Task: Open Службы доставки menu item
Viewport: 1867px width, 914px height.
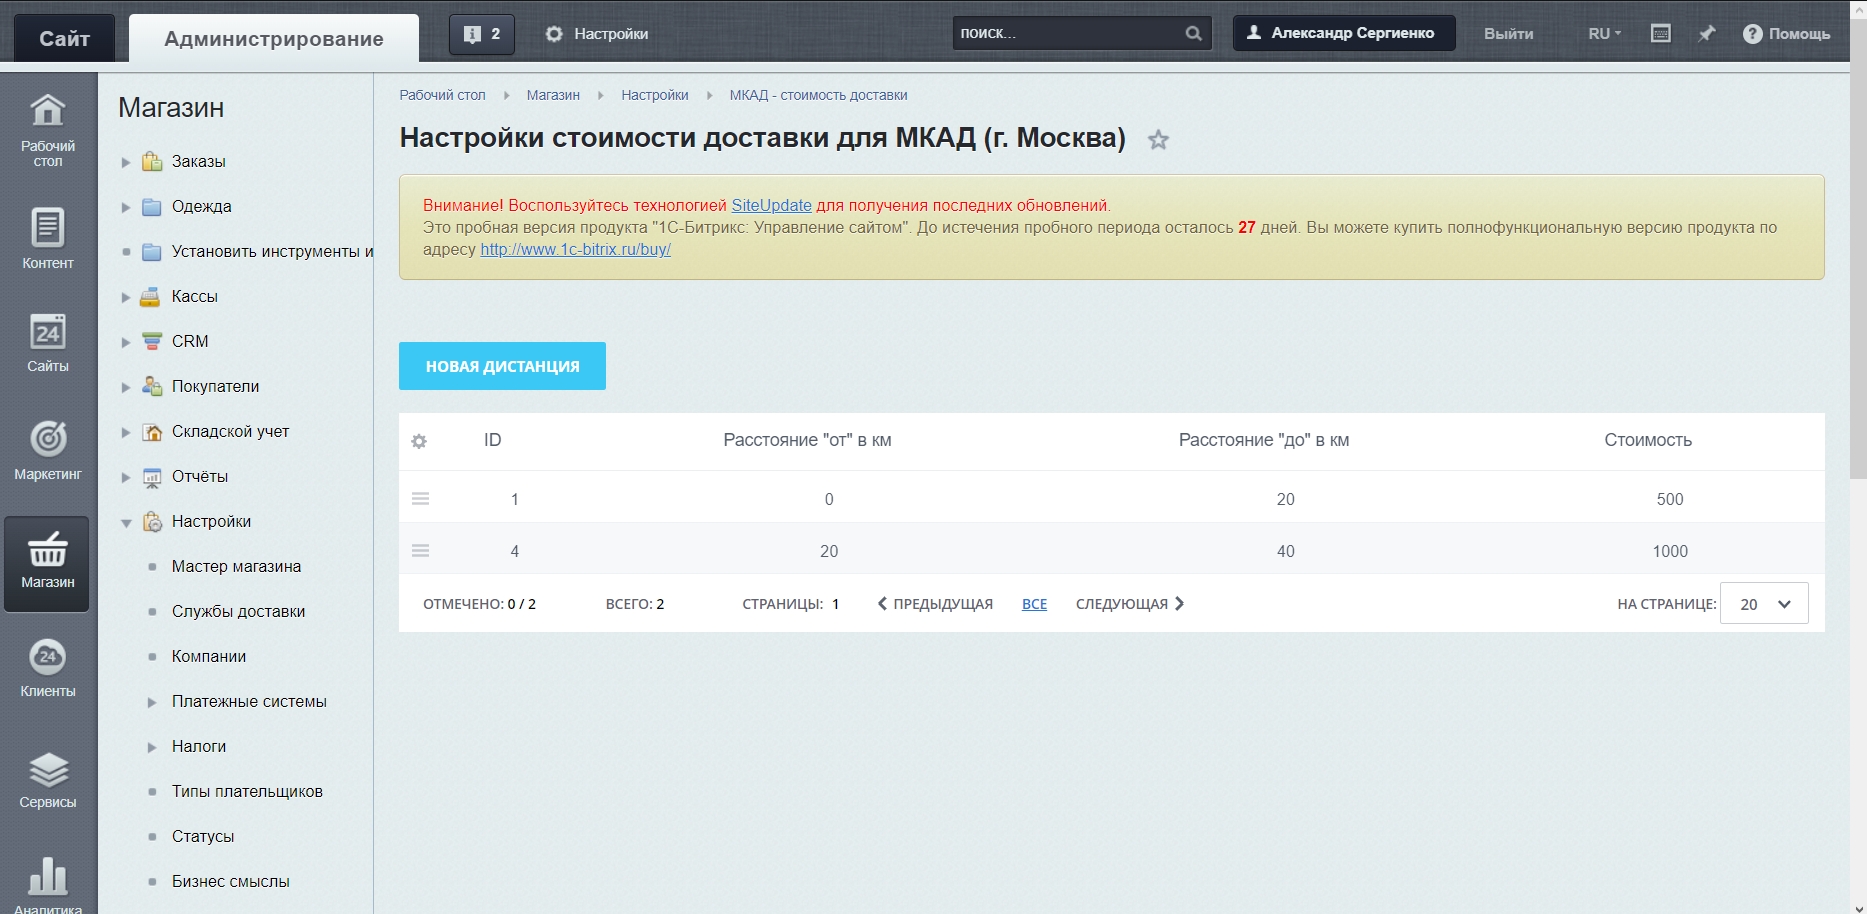Action: click(x=238, y=611)
